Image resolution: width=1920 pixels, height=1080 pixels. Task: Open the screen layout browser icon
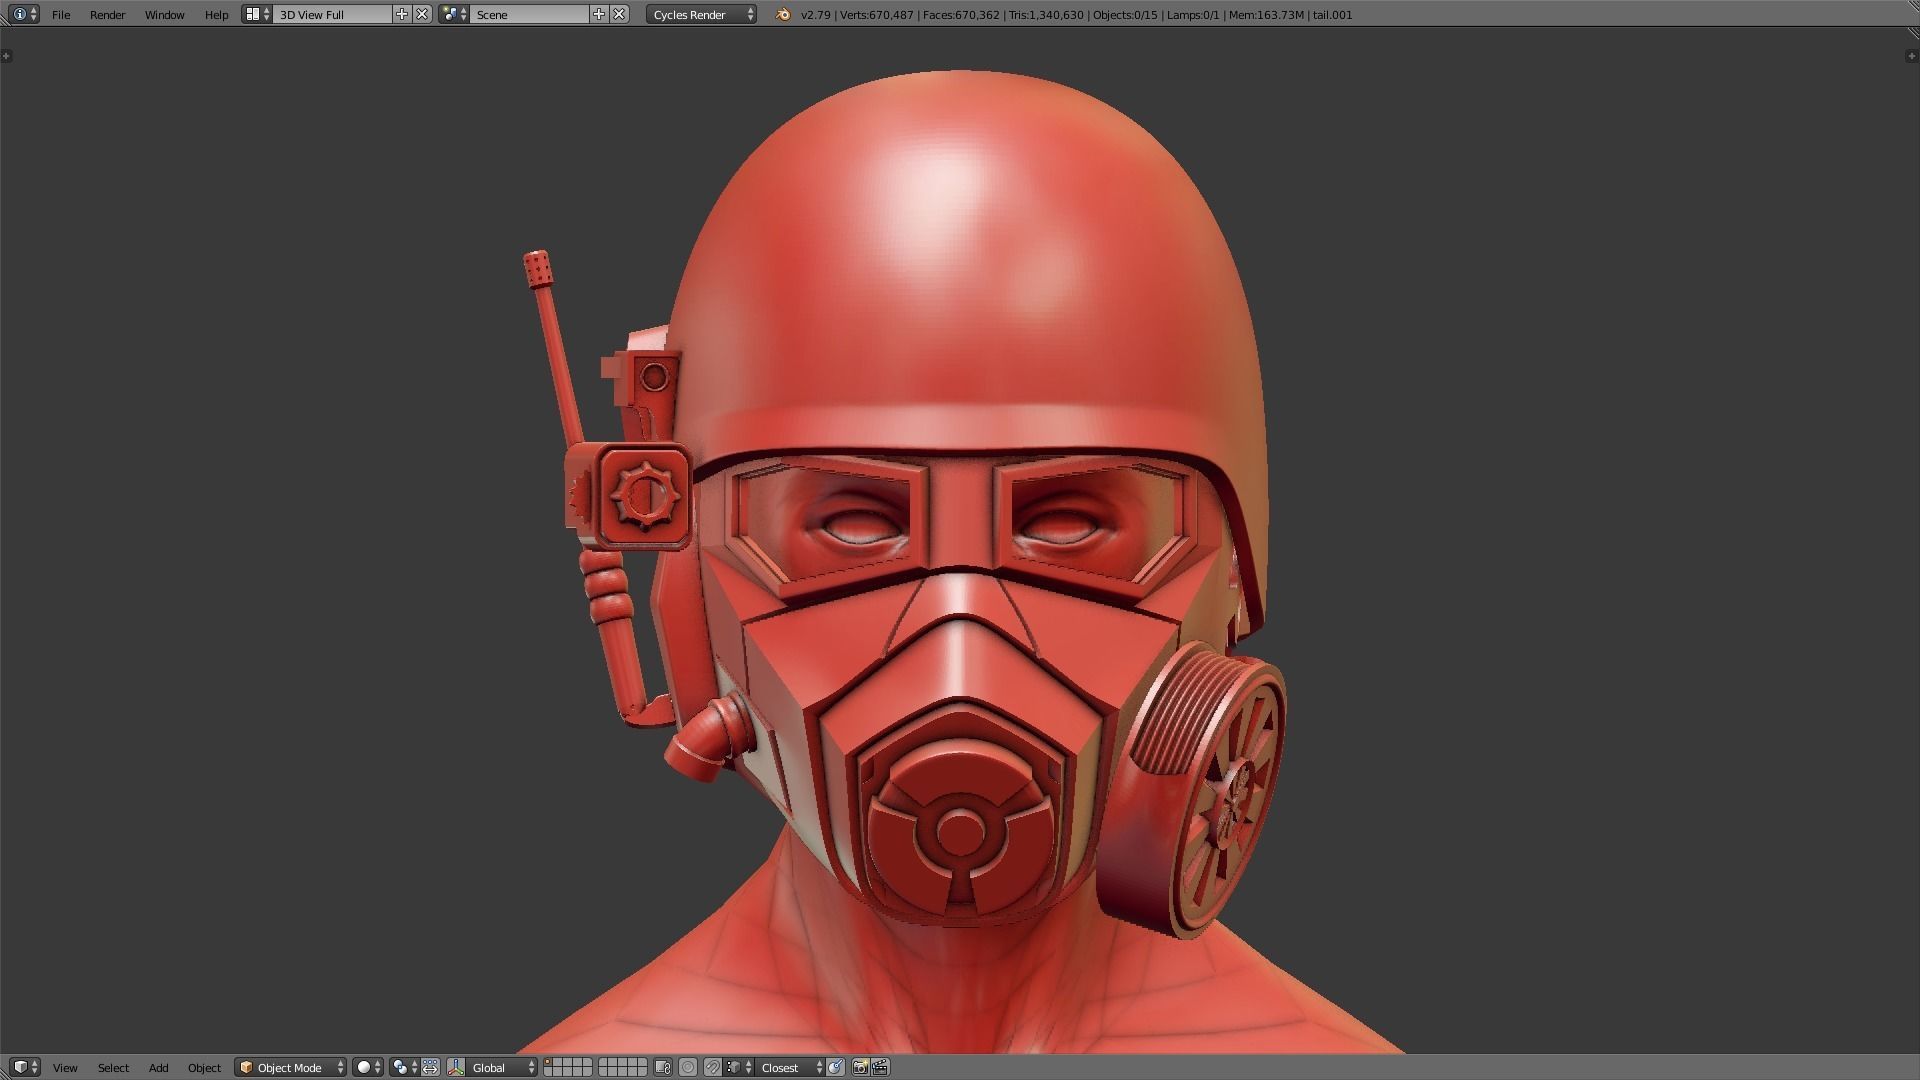tap(257, 14)
